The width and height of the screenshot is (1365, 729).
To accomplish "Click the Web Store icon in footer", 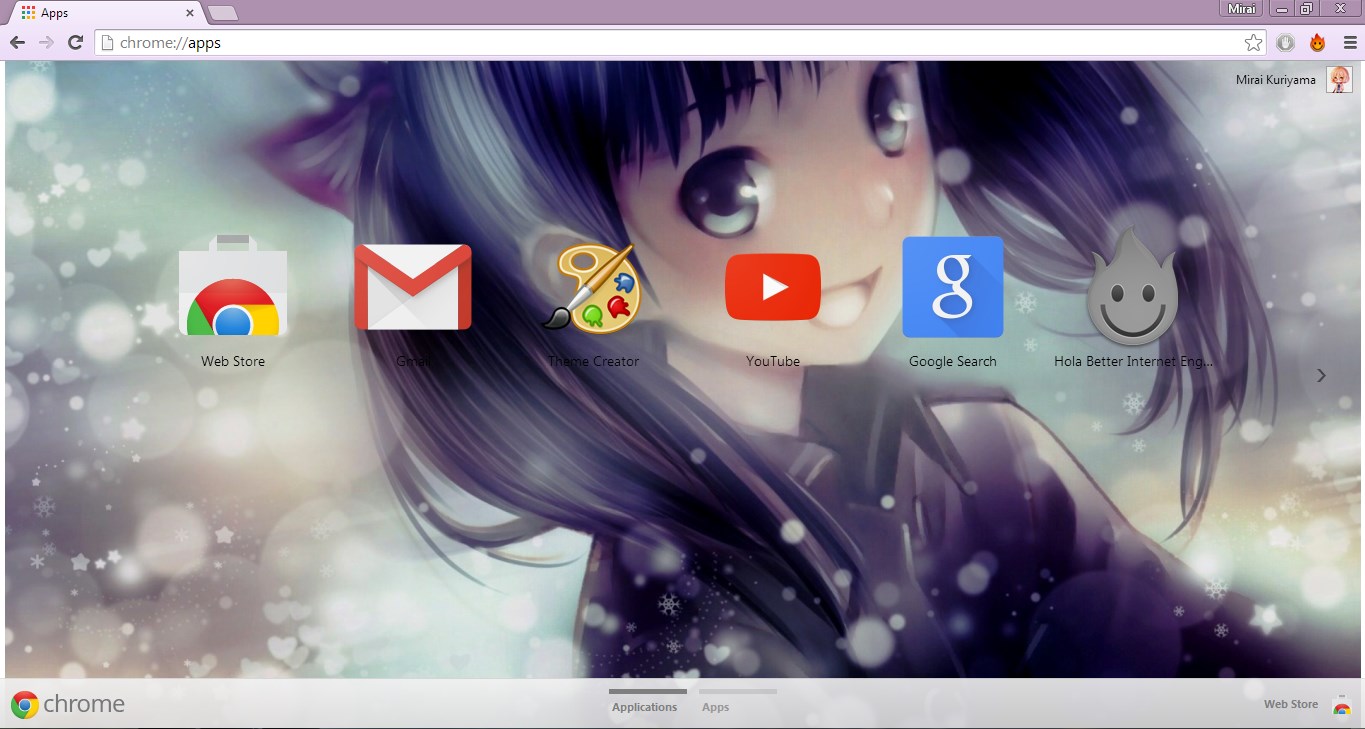I will pyautogui.click(x=1342, y=705).
